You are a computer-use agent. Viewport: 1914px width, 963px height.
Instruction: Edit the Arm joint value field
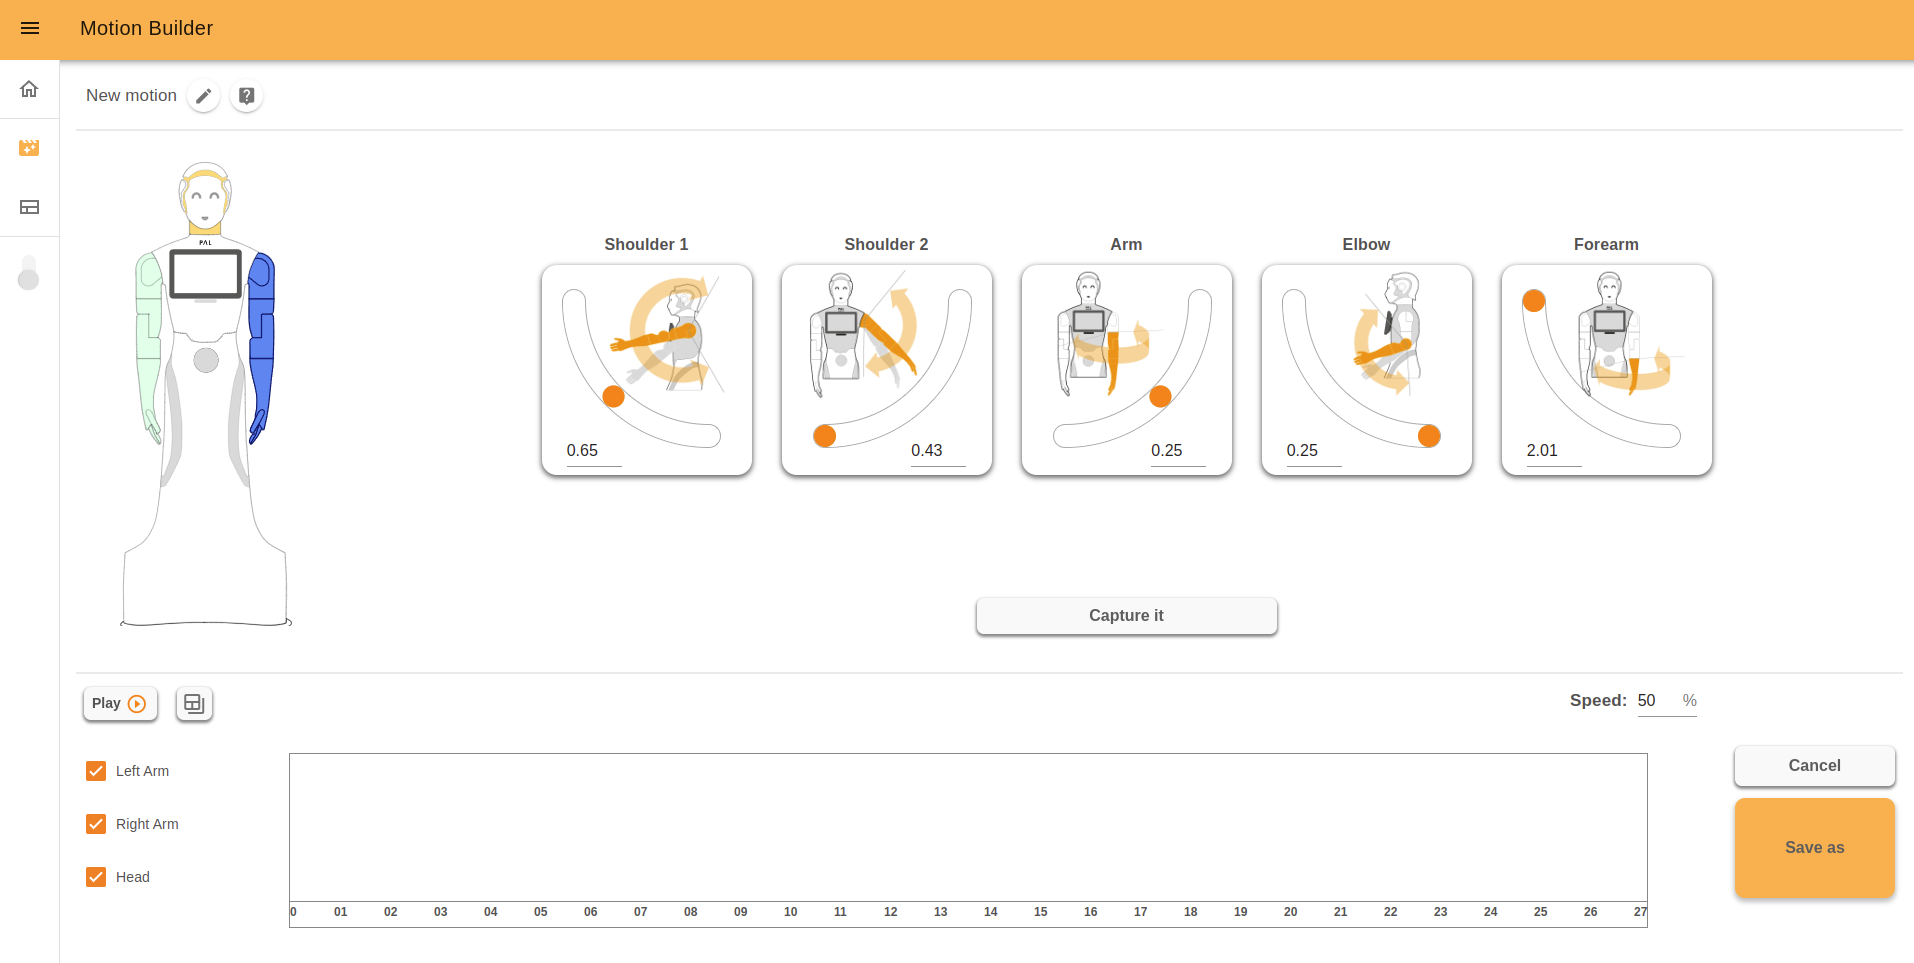click(1178, 451)
